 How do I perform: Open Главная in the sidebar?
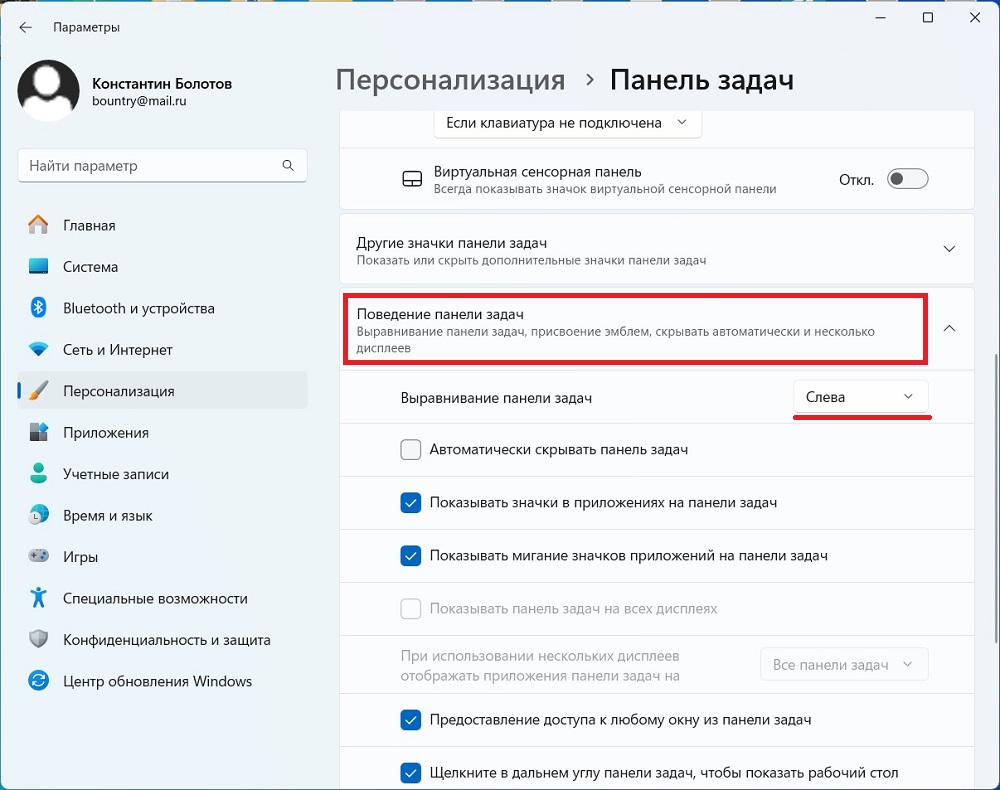tap(163, 225)
